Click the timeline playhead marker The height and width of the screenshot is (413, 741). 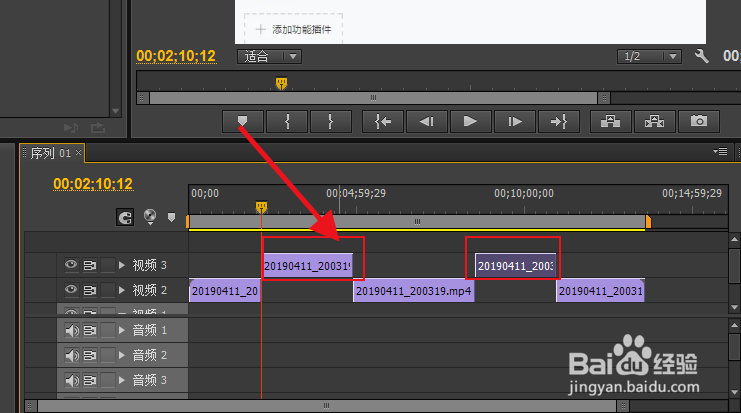(261, 207)
